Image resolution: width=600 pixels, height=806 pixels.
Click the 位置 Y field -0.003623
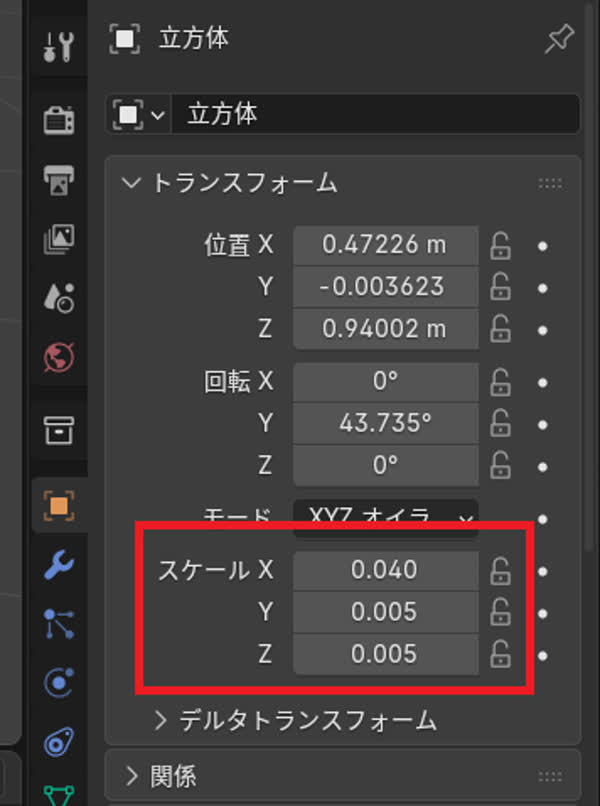pos(386,287)
